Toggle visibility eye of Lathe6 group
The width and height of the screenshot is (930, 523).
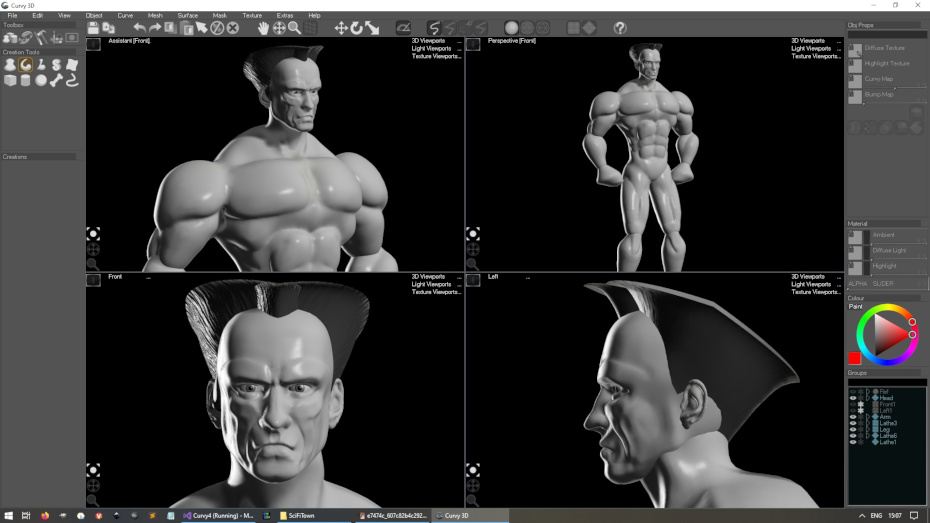(x=853, y=436)
